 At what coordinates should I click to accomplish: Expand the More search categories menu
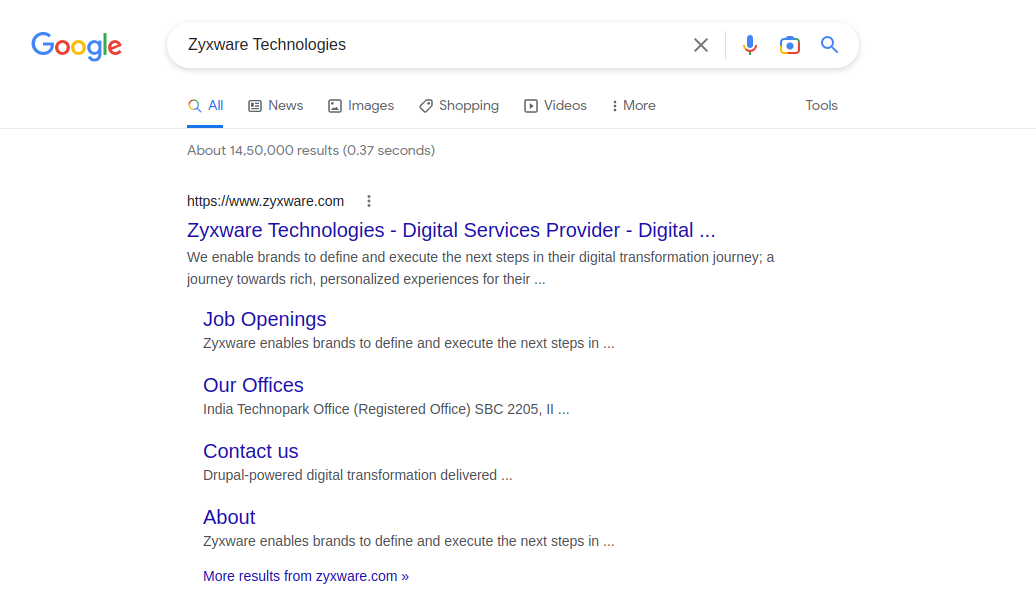632,105
